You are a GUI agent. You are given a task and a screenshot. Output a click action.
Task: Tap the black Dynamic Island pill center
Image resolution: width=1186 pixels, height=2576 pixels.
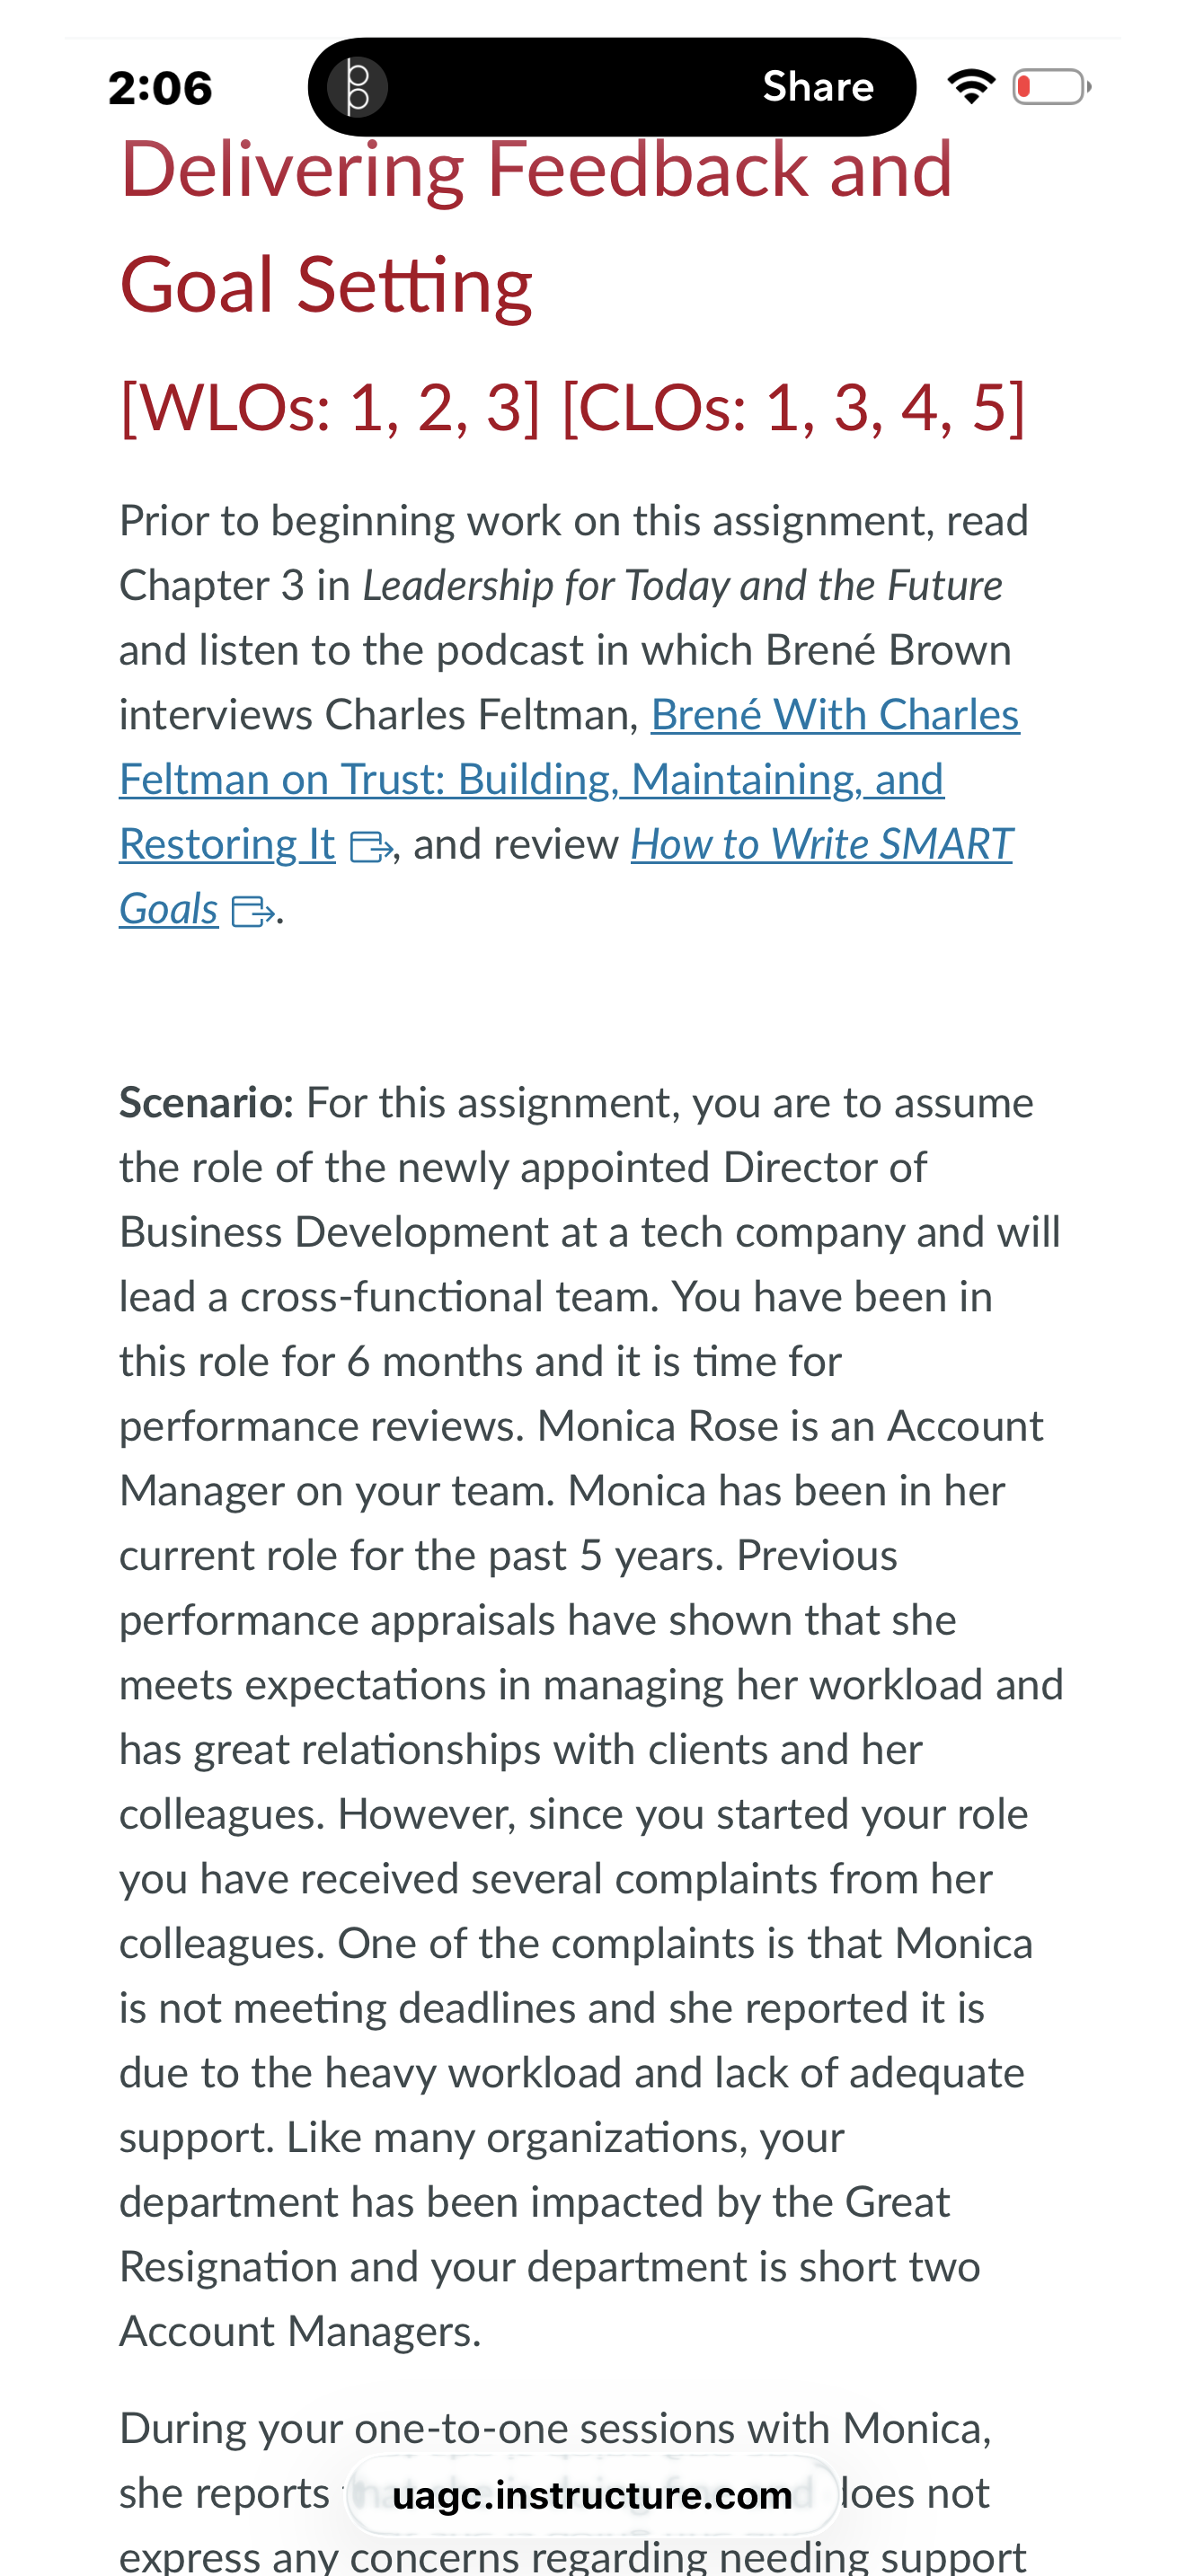pyautogui.click(x=612, y=87)
